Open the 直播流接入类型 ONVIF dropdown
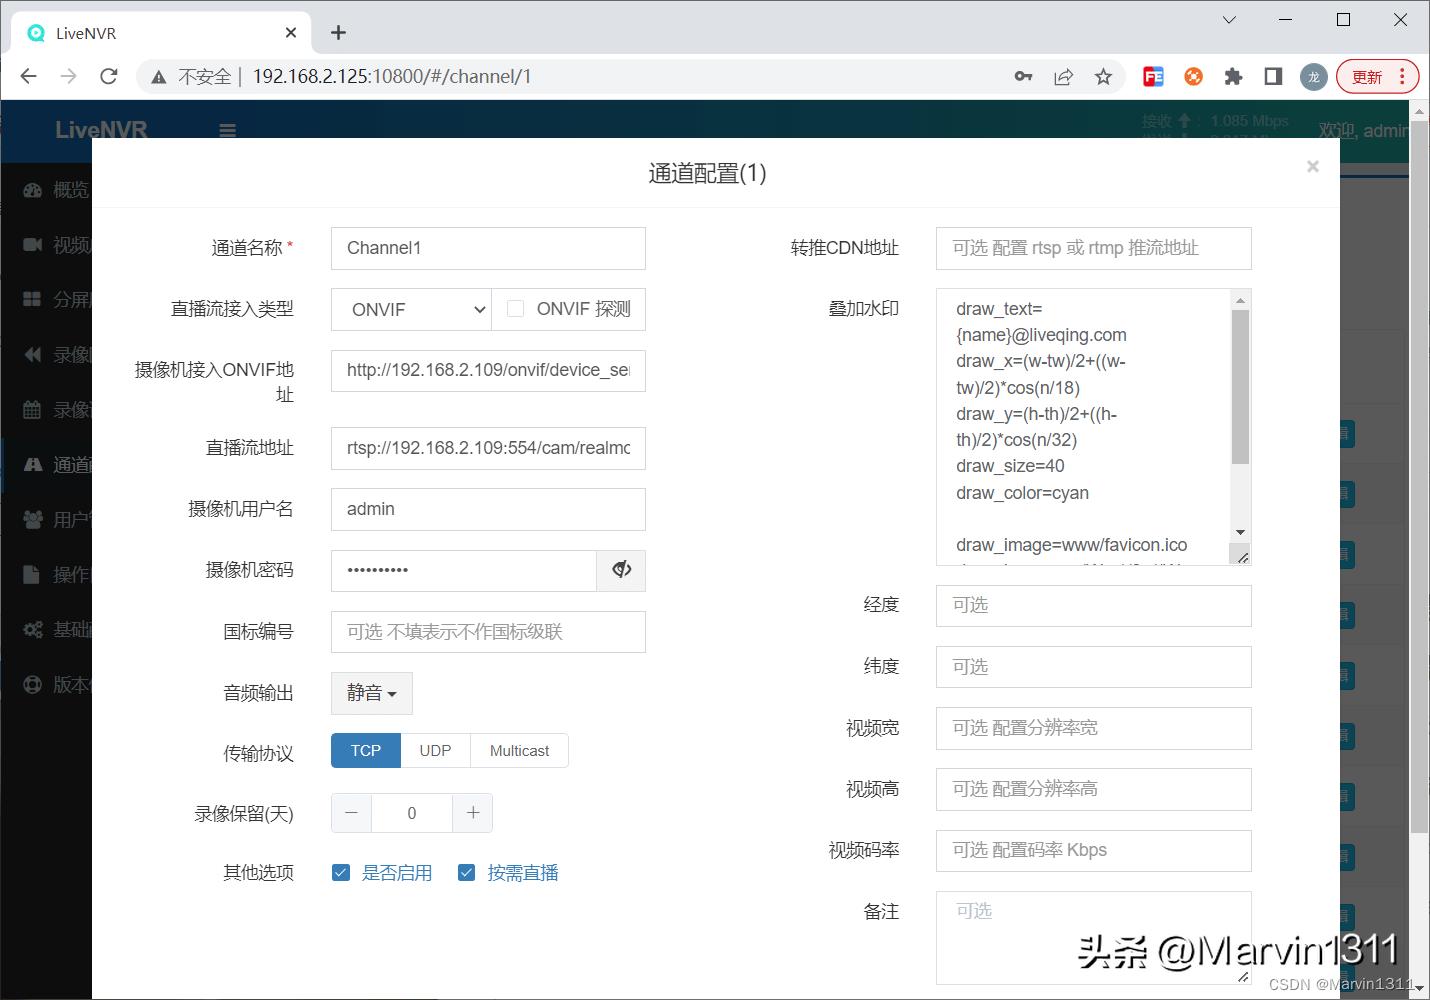The width and height of the screenshot is (1430, 1000). [410, 309]
